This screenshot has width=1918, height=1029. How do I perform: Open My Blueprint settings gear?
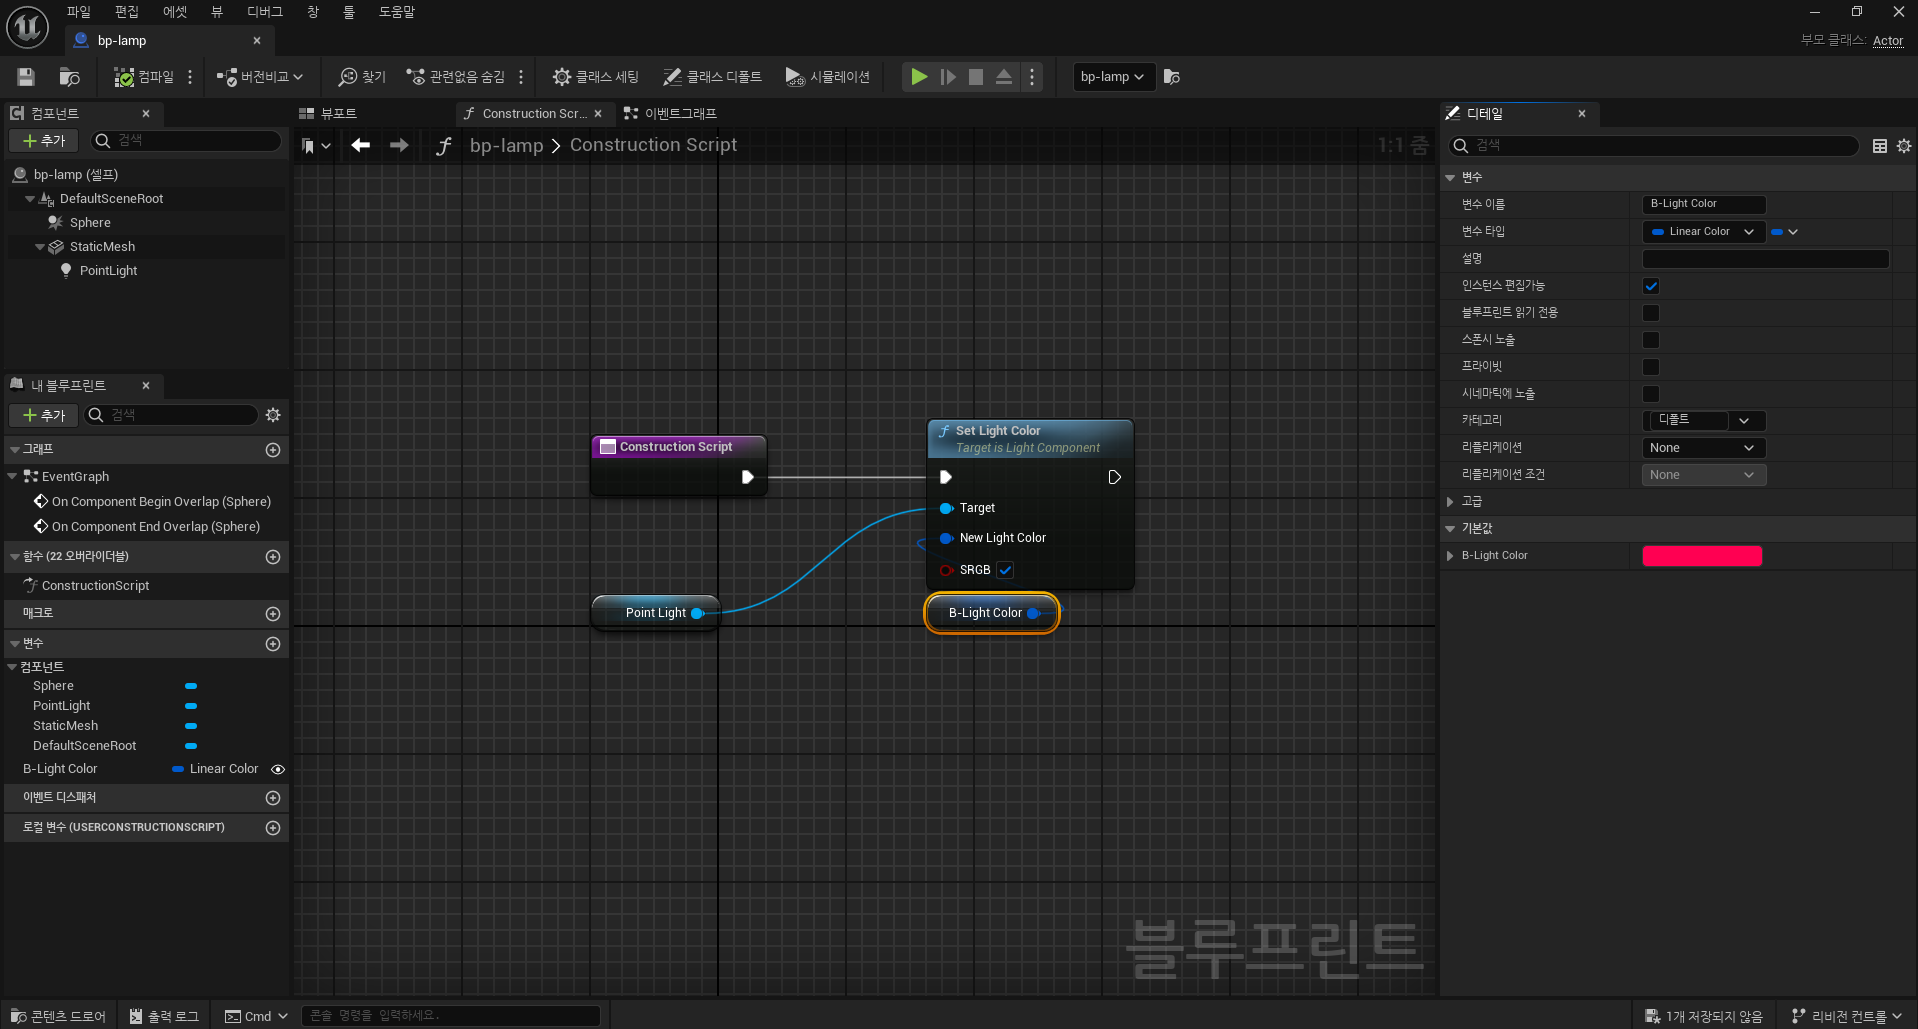273,415
